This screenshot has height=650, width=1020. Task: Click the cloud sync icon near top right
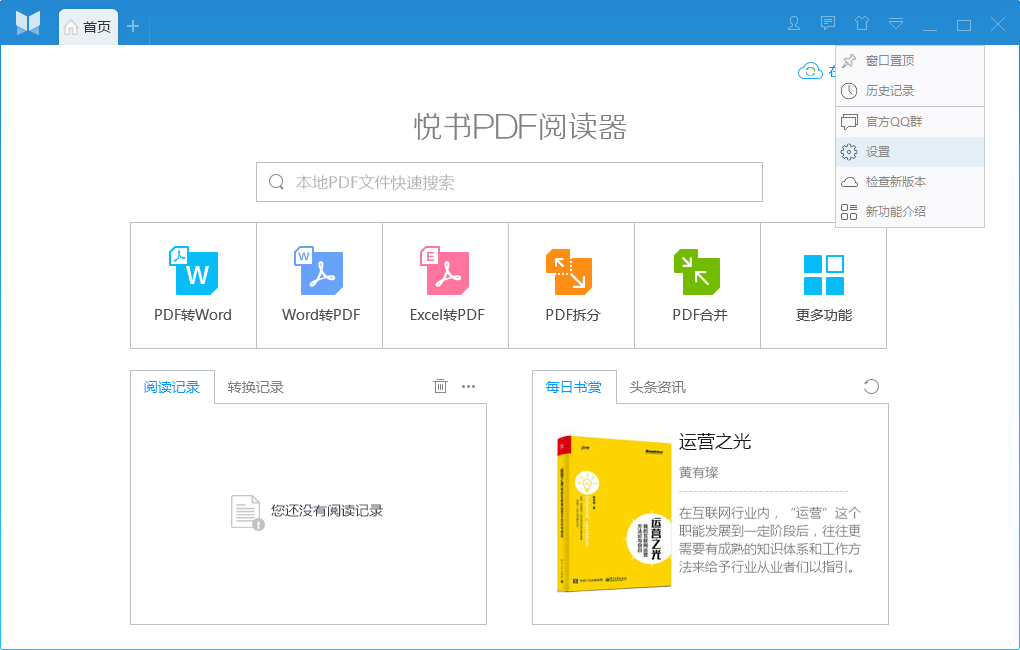point(810,70)
